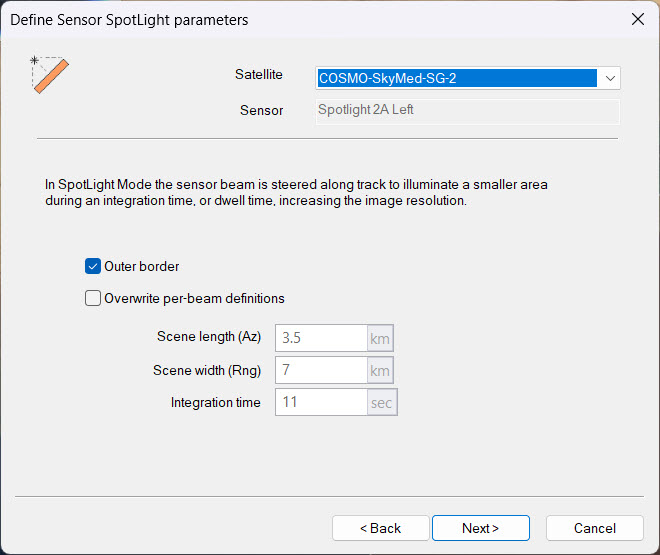The image size is (660, 555).
Task: Click the Integration time value field
Action: click(x=320, y=402)
